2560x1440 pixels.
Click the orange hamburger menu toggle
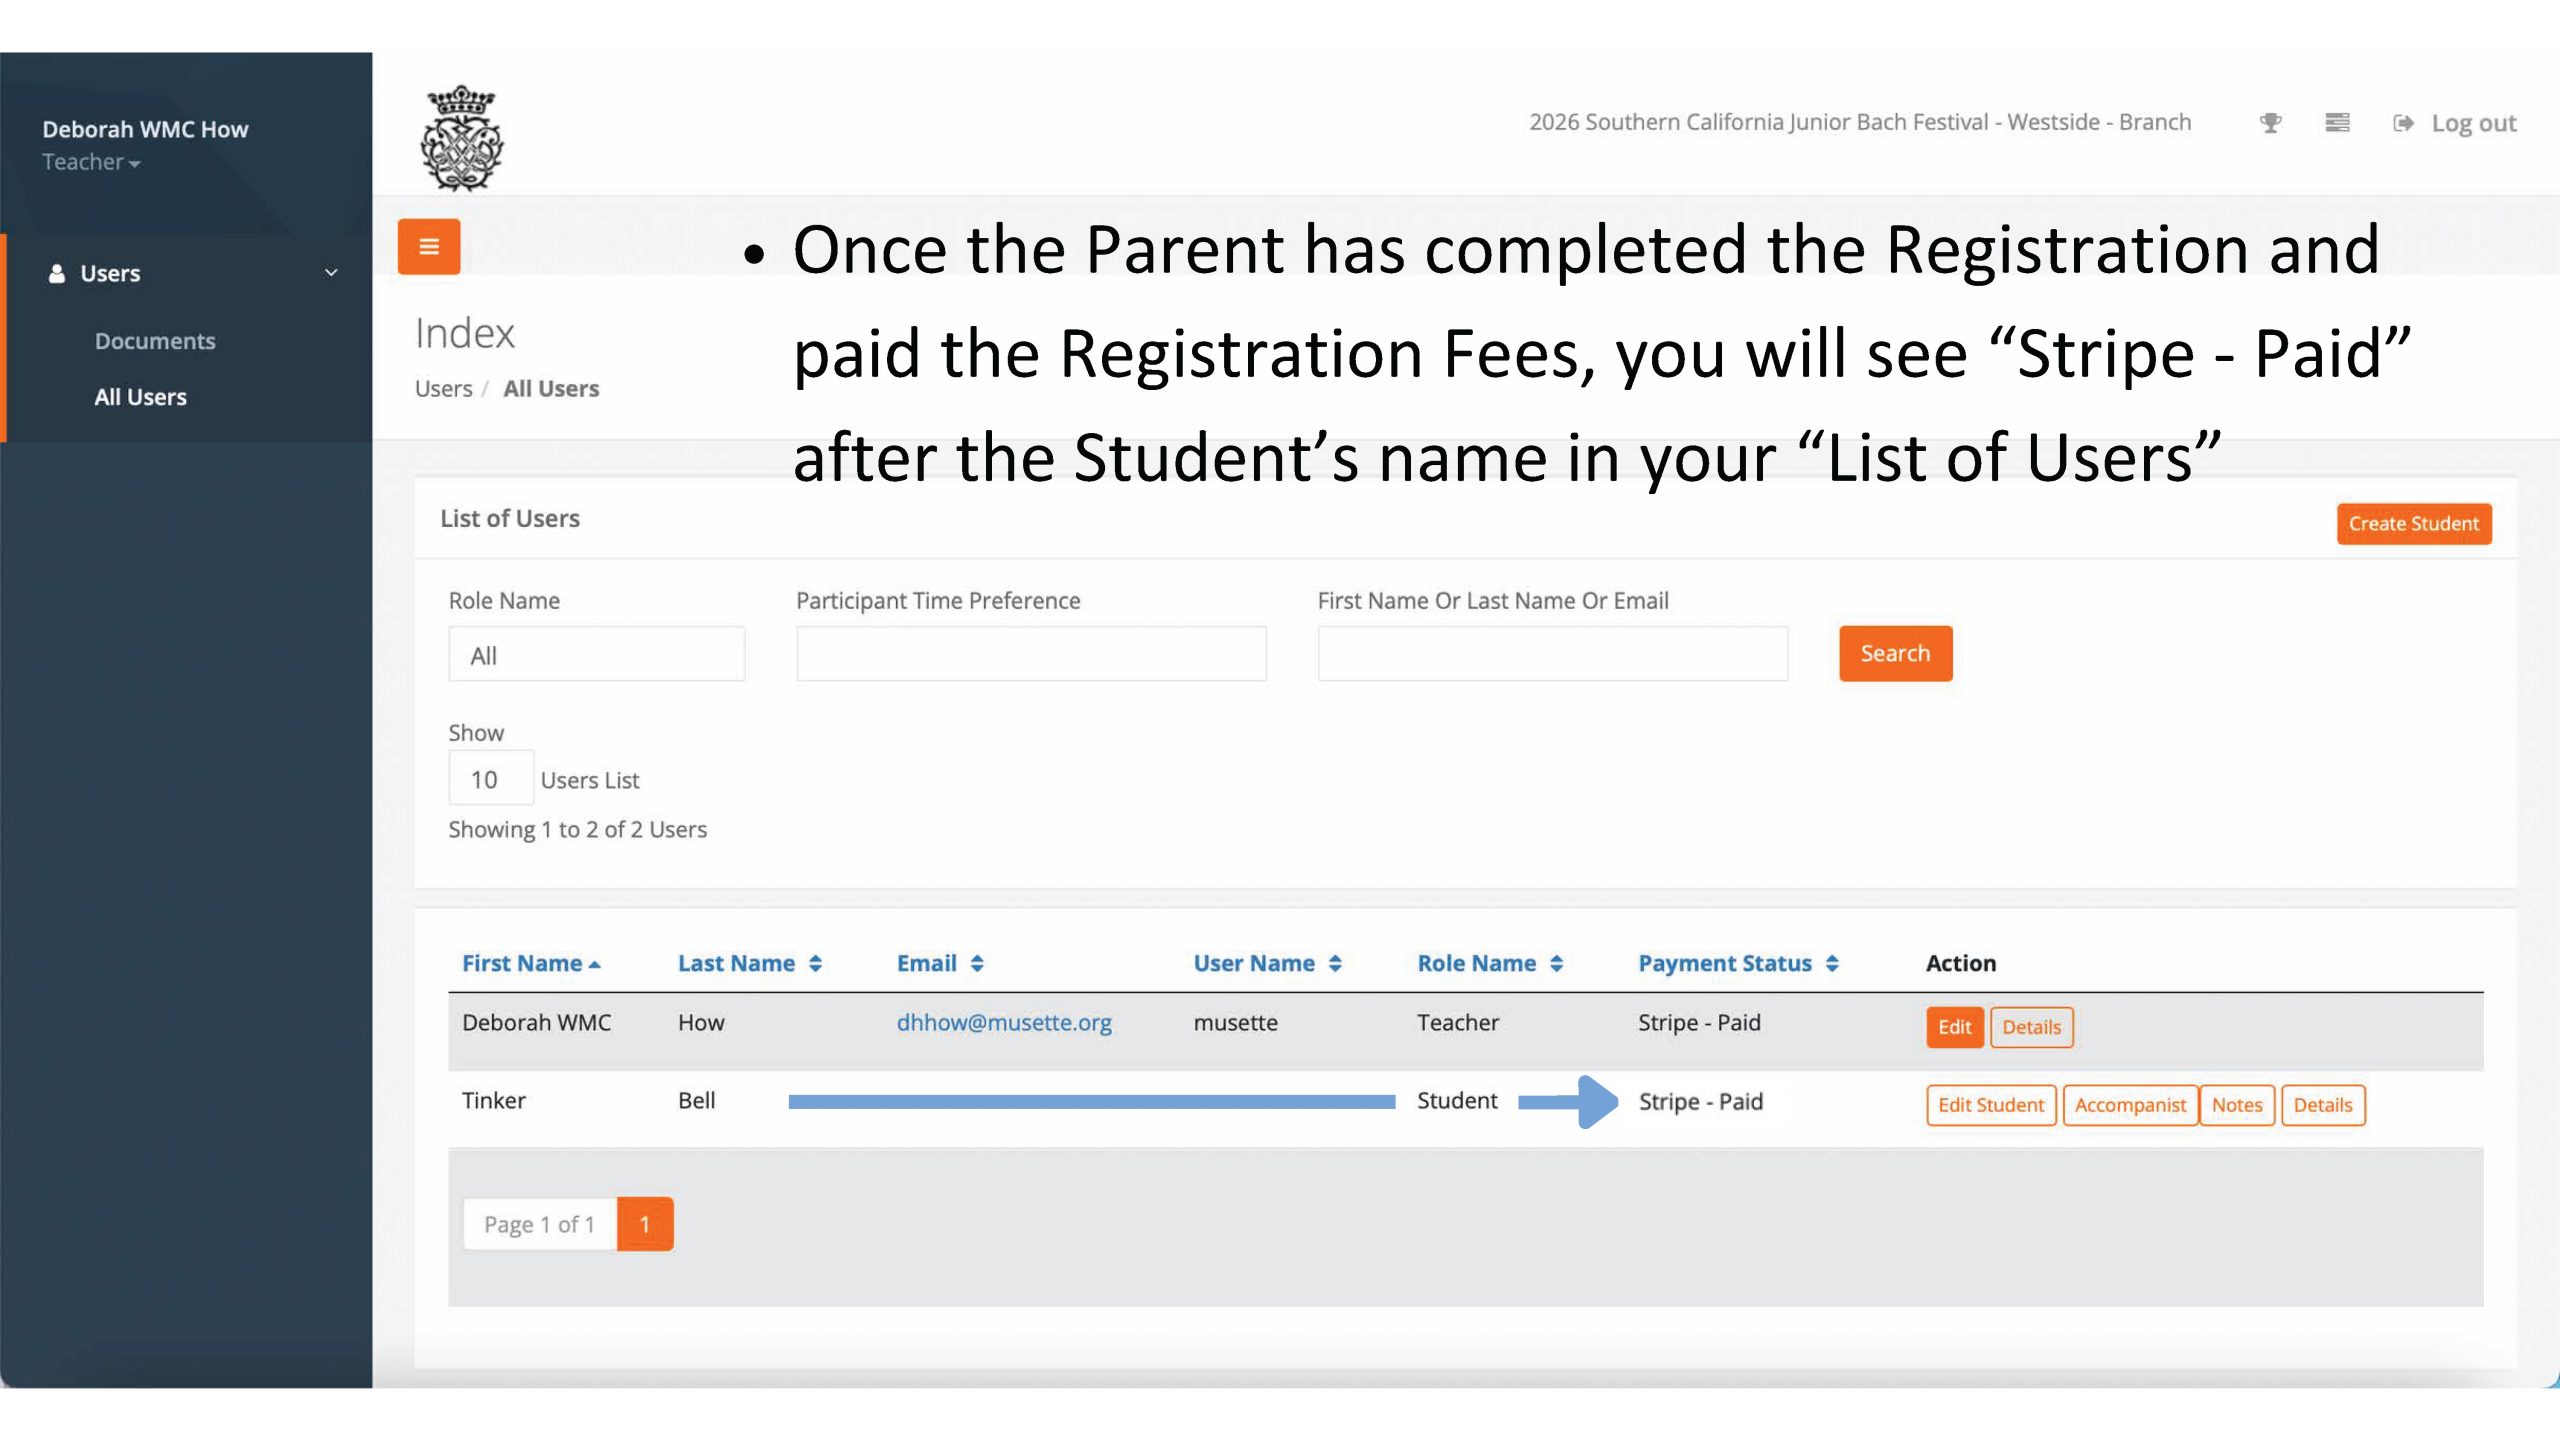tap(428, 246)
